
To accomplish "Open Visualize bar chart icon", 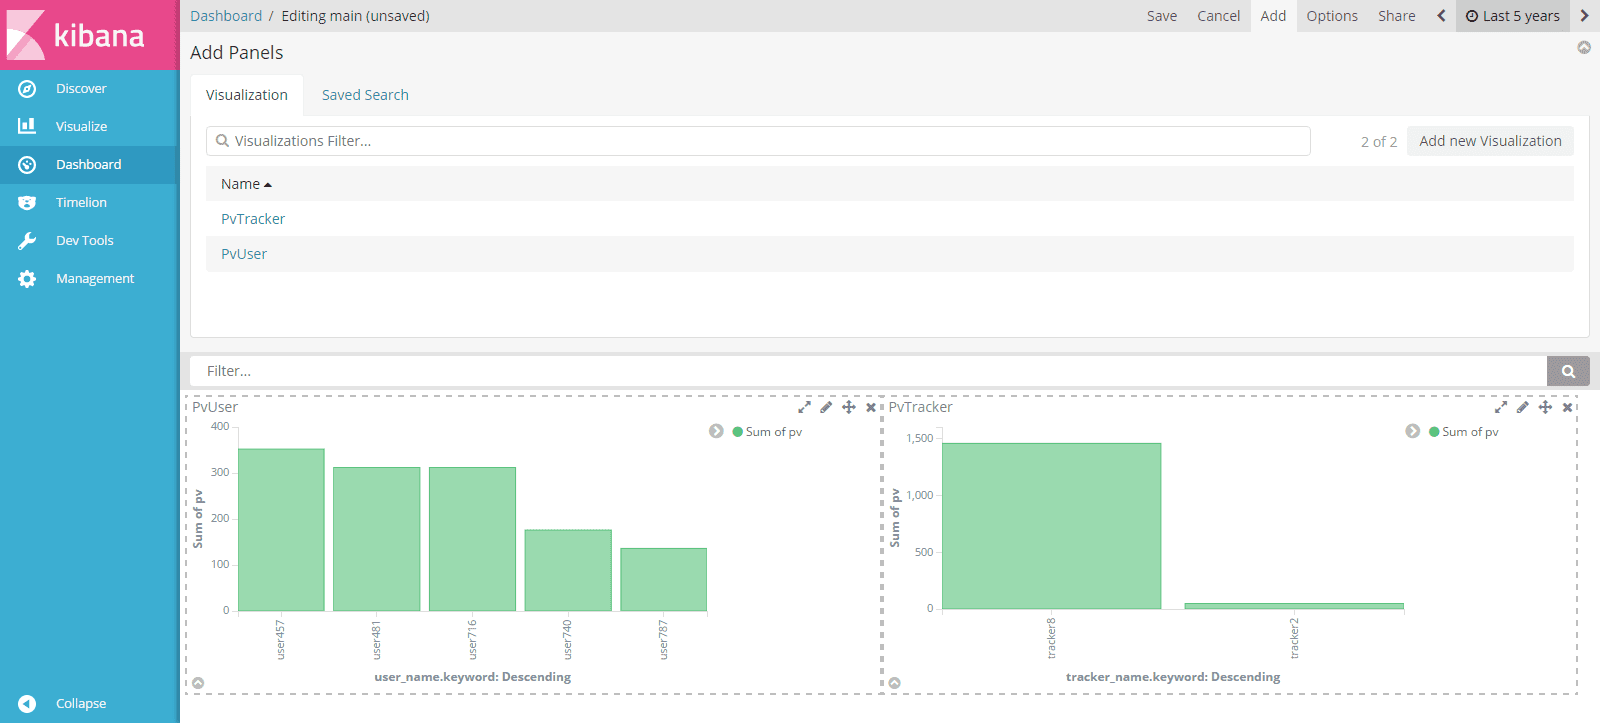I will (x=27, y=126).
